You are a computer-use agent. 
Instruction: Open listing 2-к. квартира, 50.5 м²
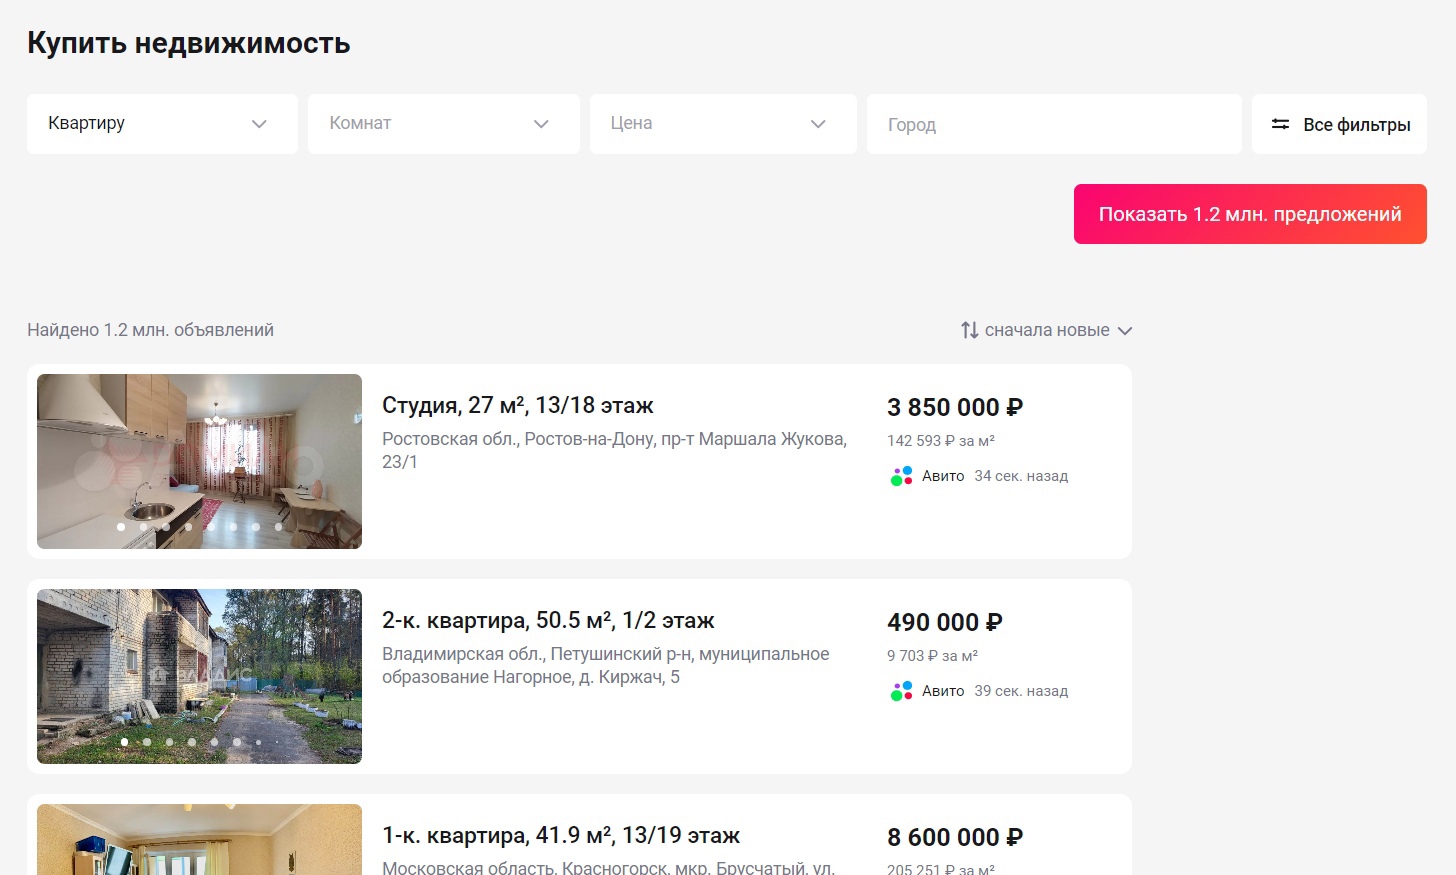pos(548,620)
